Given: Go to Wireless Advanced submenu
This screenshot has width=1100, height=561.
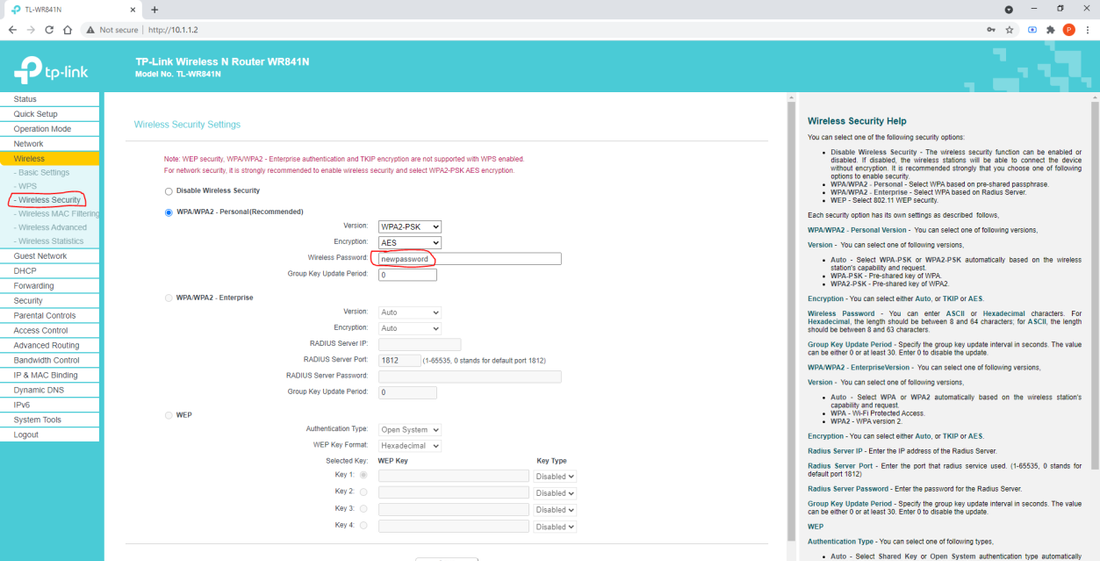Looking at the screenshot, I should (x=50, y=227).
